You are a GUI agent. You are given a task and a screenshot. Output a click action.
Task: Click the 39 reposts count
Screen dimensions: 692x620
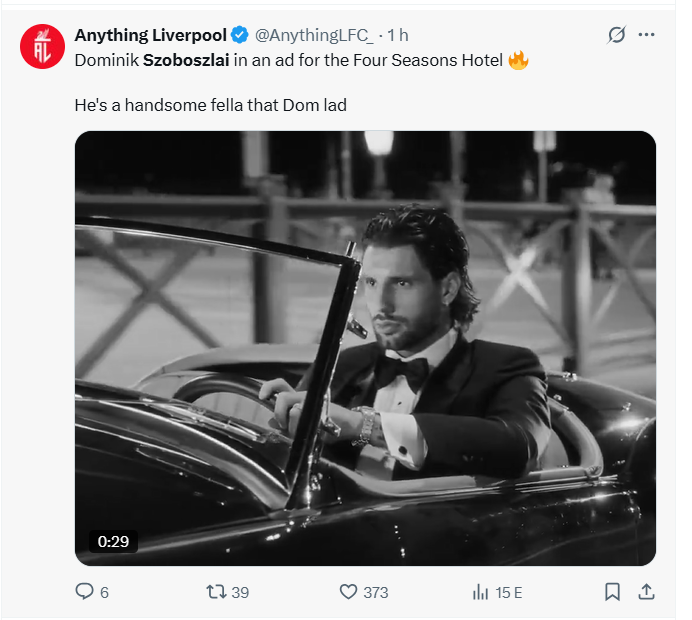tap(240, 593)
